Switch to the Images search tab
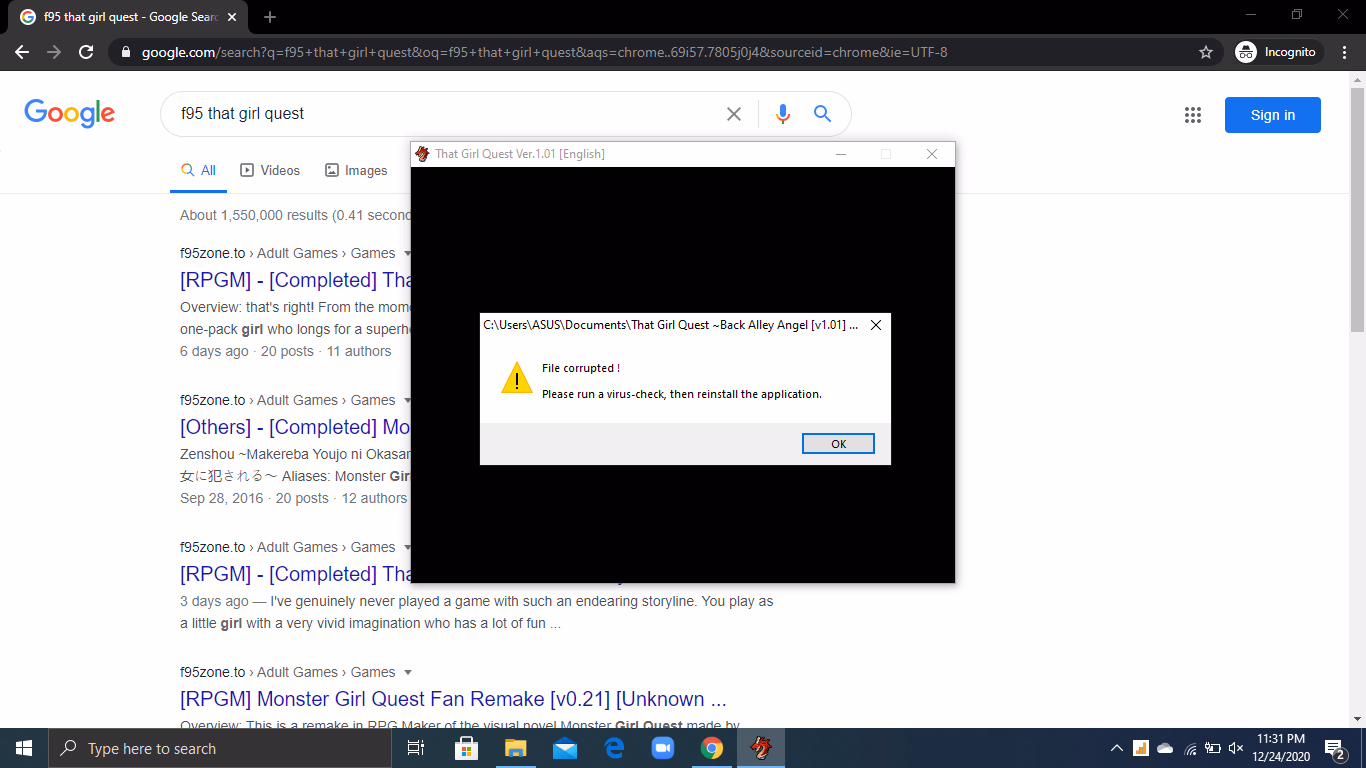1366x768 pixels. (356, 171)
